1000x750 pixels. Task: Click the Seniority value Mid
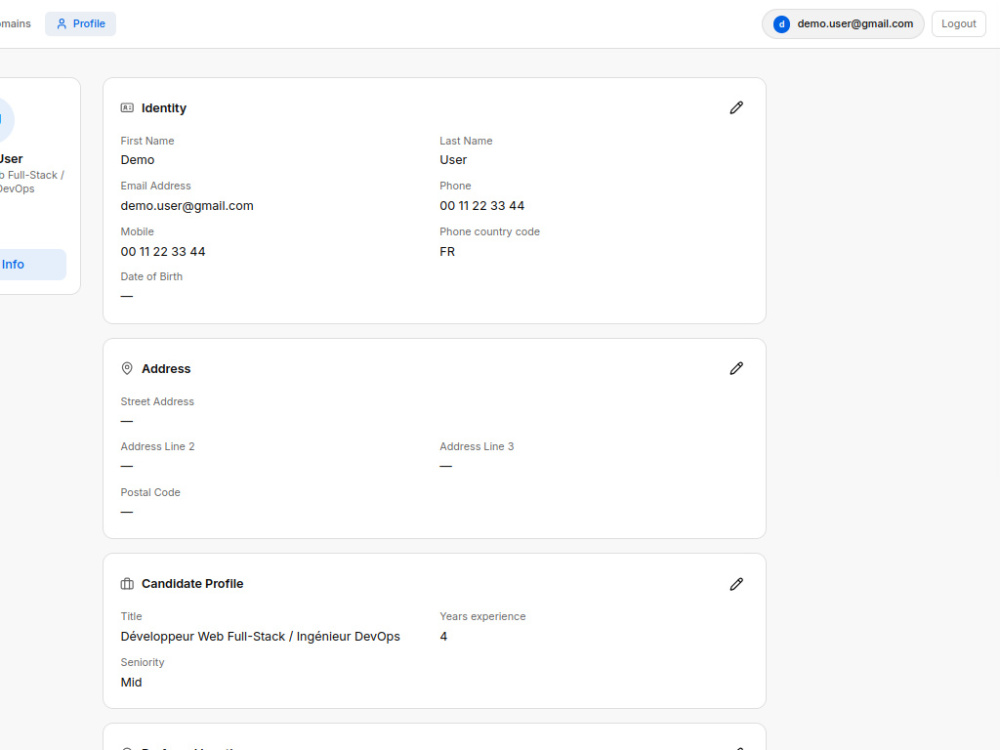131,682
